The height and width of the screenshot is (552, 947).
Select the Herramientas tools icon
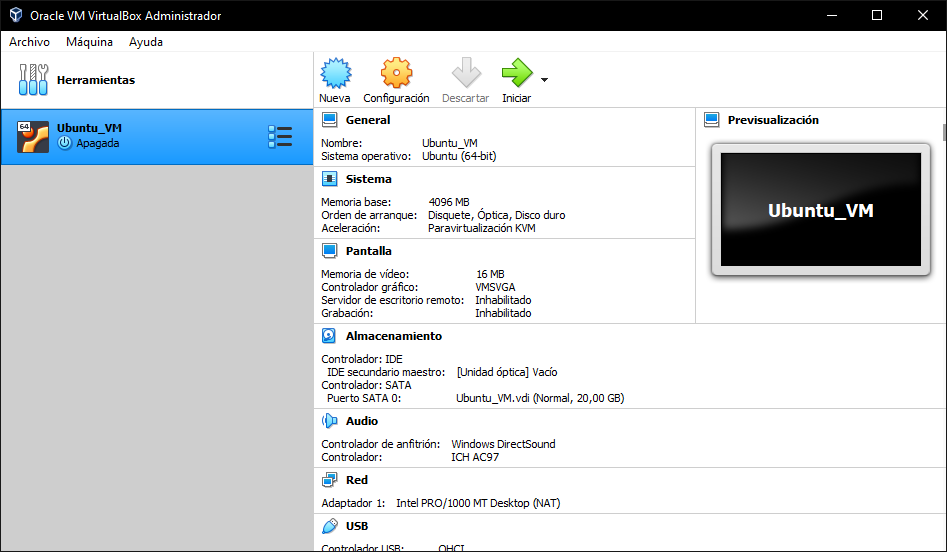[33, 80]
